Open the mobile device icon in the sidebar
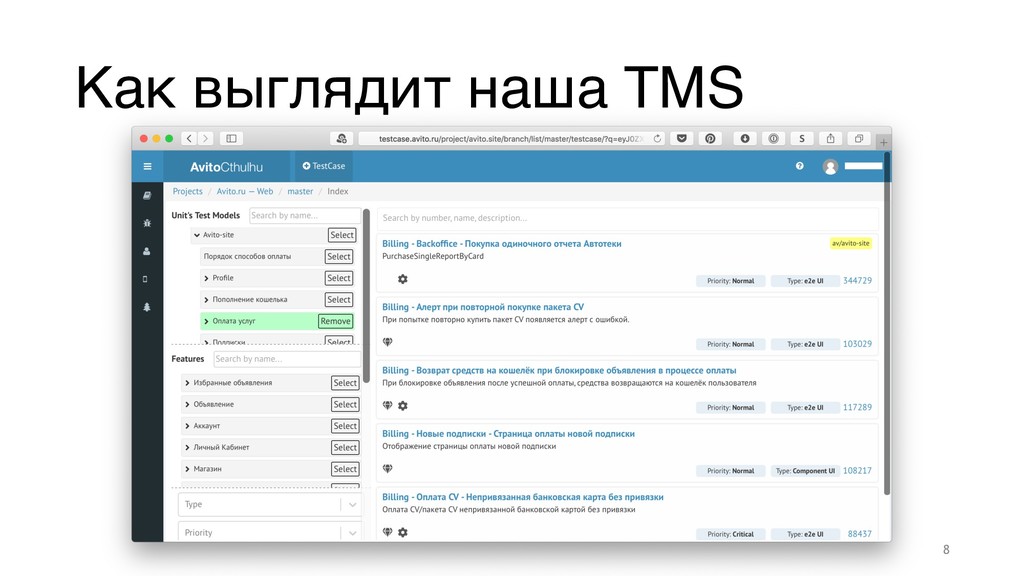This screenshot has width=1024, height=576. (145, 279)
